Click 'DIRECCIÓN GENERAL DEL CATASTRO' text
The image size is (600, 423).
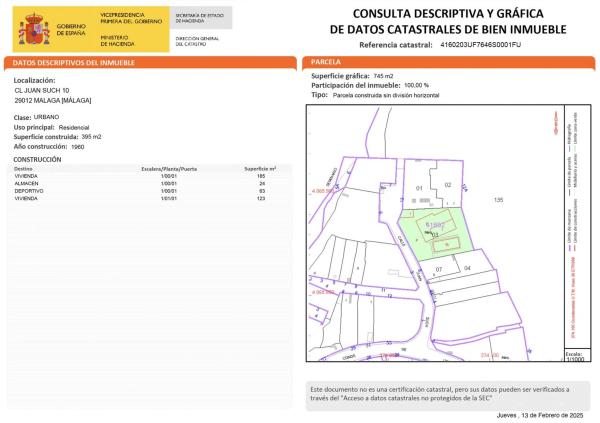click(x=197, y=41)
